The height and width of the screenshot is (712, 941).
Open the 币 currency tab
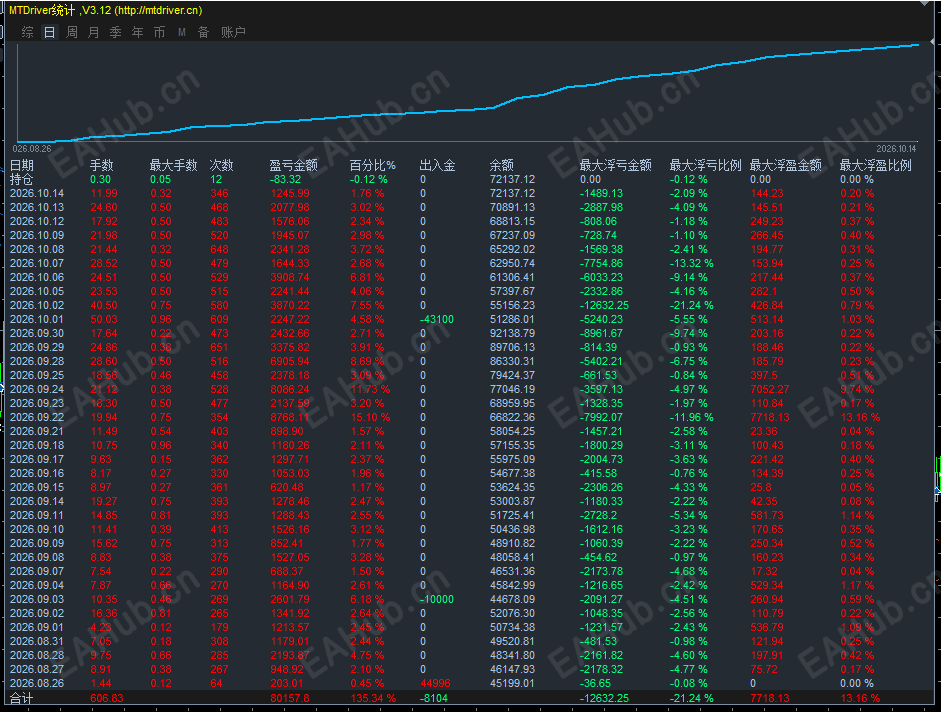tap(160, 32)
